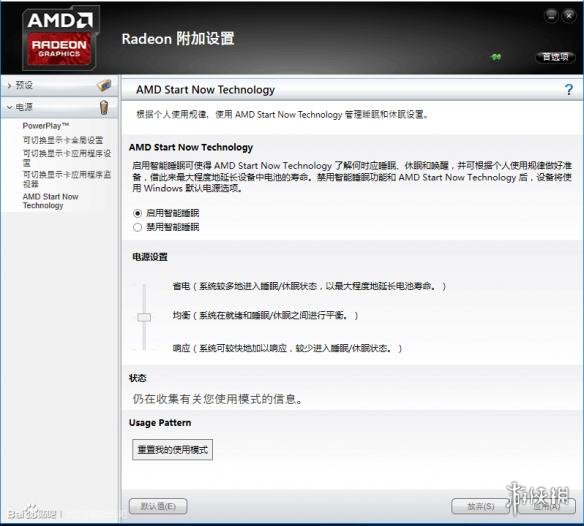Select AMD Start Now Technology in sidebar

pyautogui.click(x=51, y=201)
